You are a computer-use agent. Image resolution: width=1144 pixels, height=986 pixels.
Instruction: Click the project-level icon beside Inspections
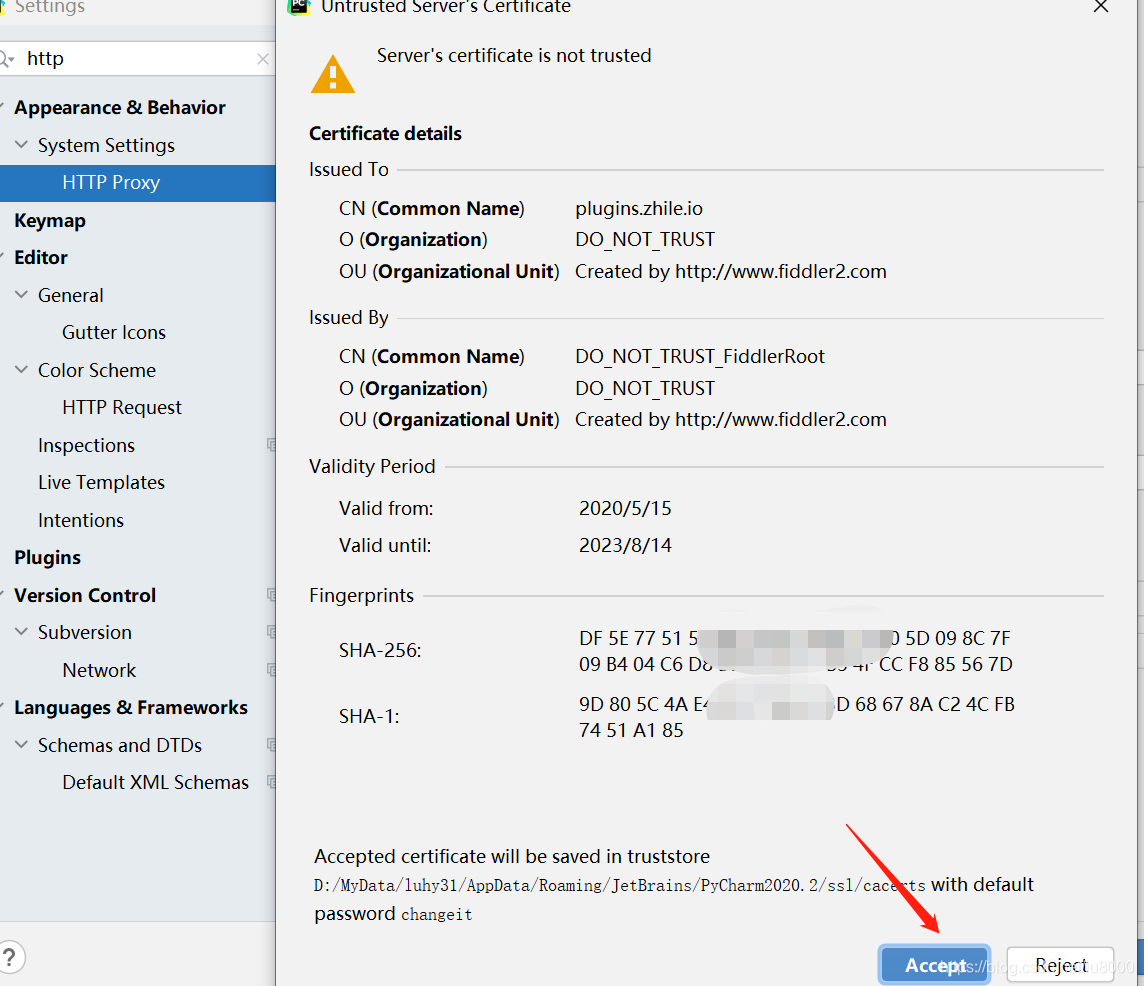pos(271,444)
